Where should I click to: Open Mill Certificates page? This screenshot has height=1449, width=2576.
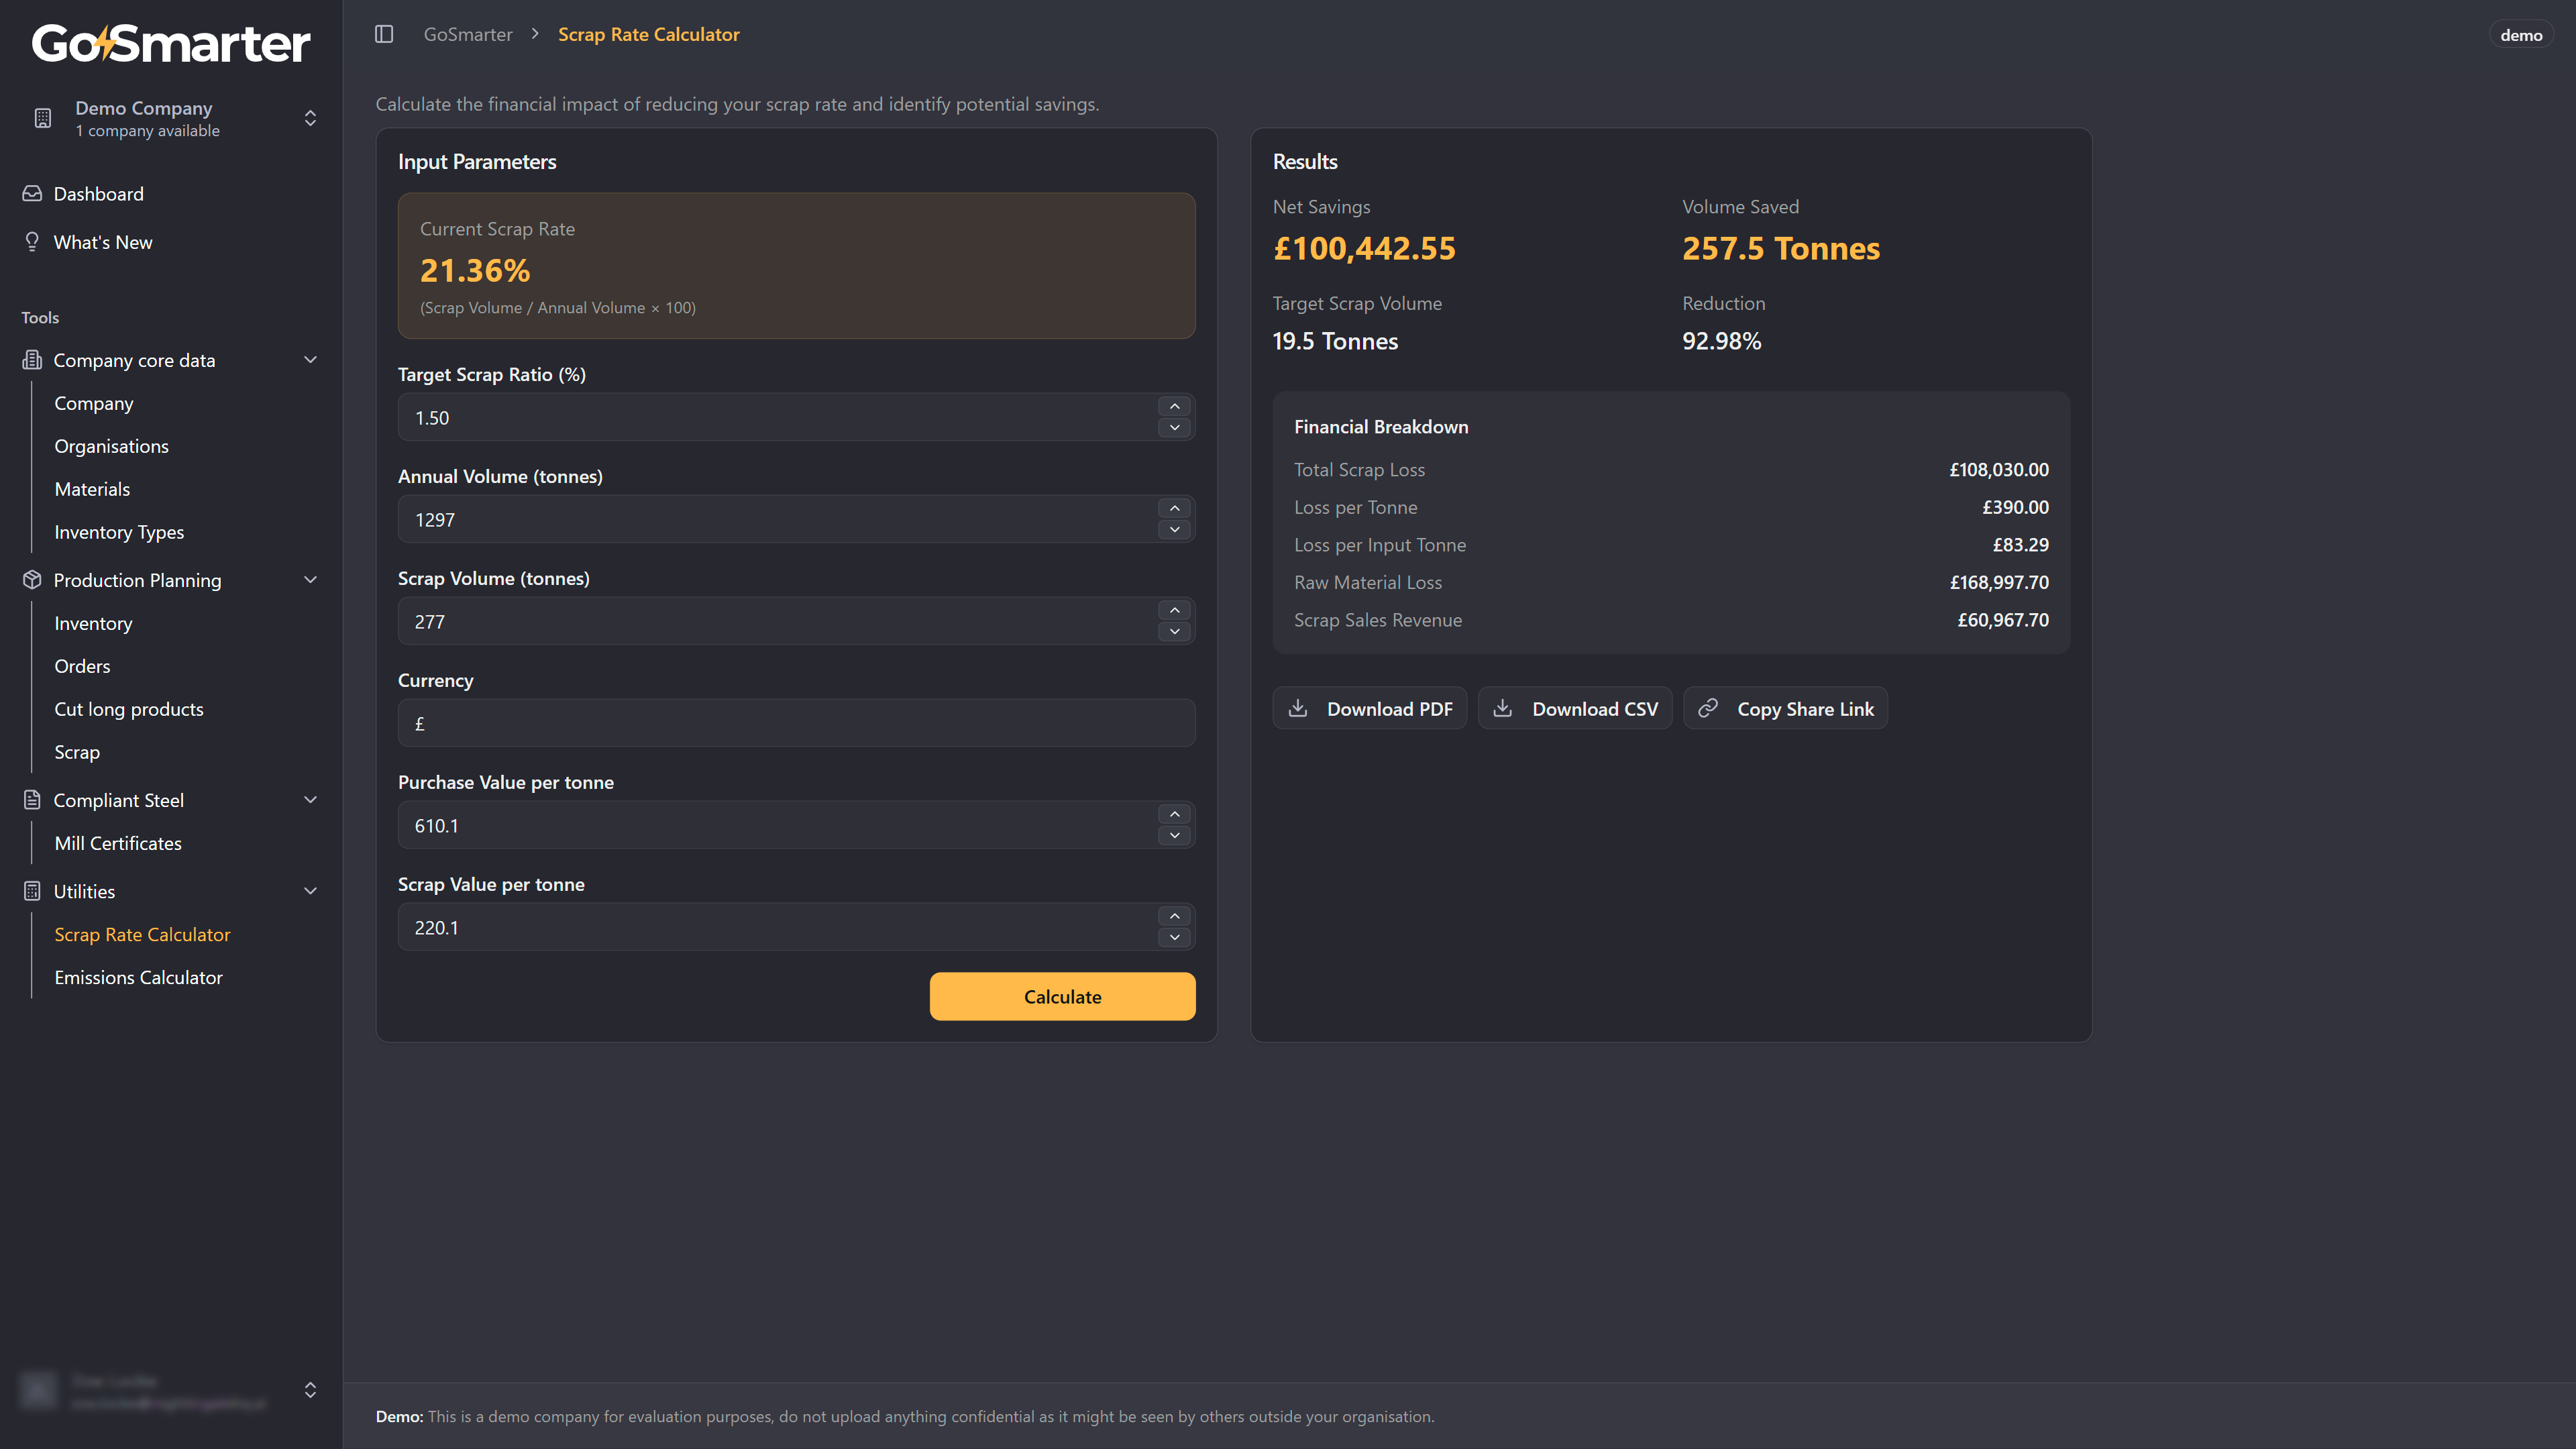point(118,843)
